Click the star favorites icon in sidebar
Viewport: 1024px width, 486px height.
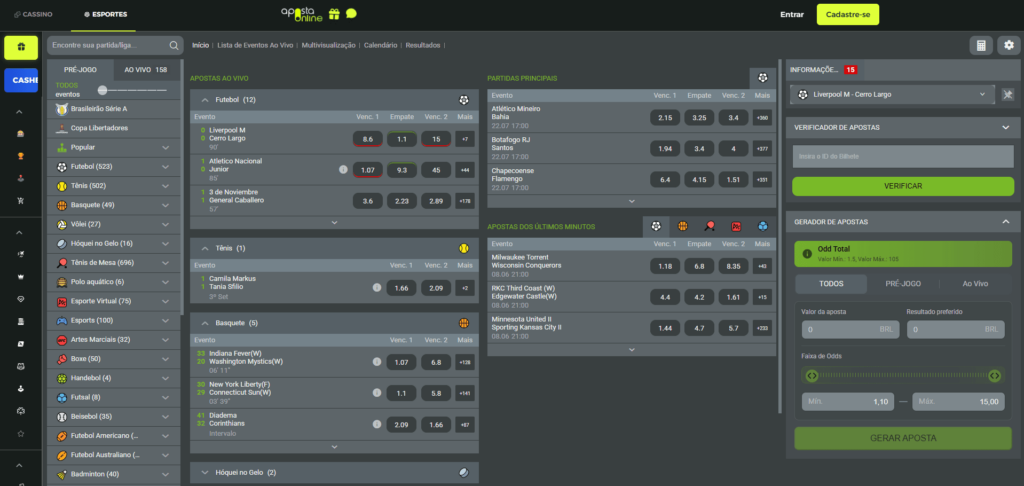click(20, 433)
